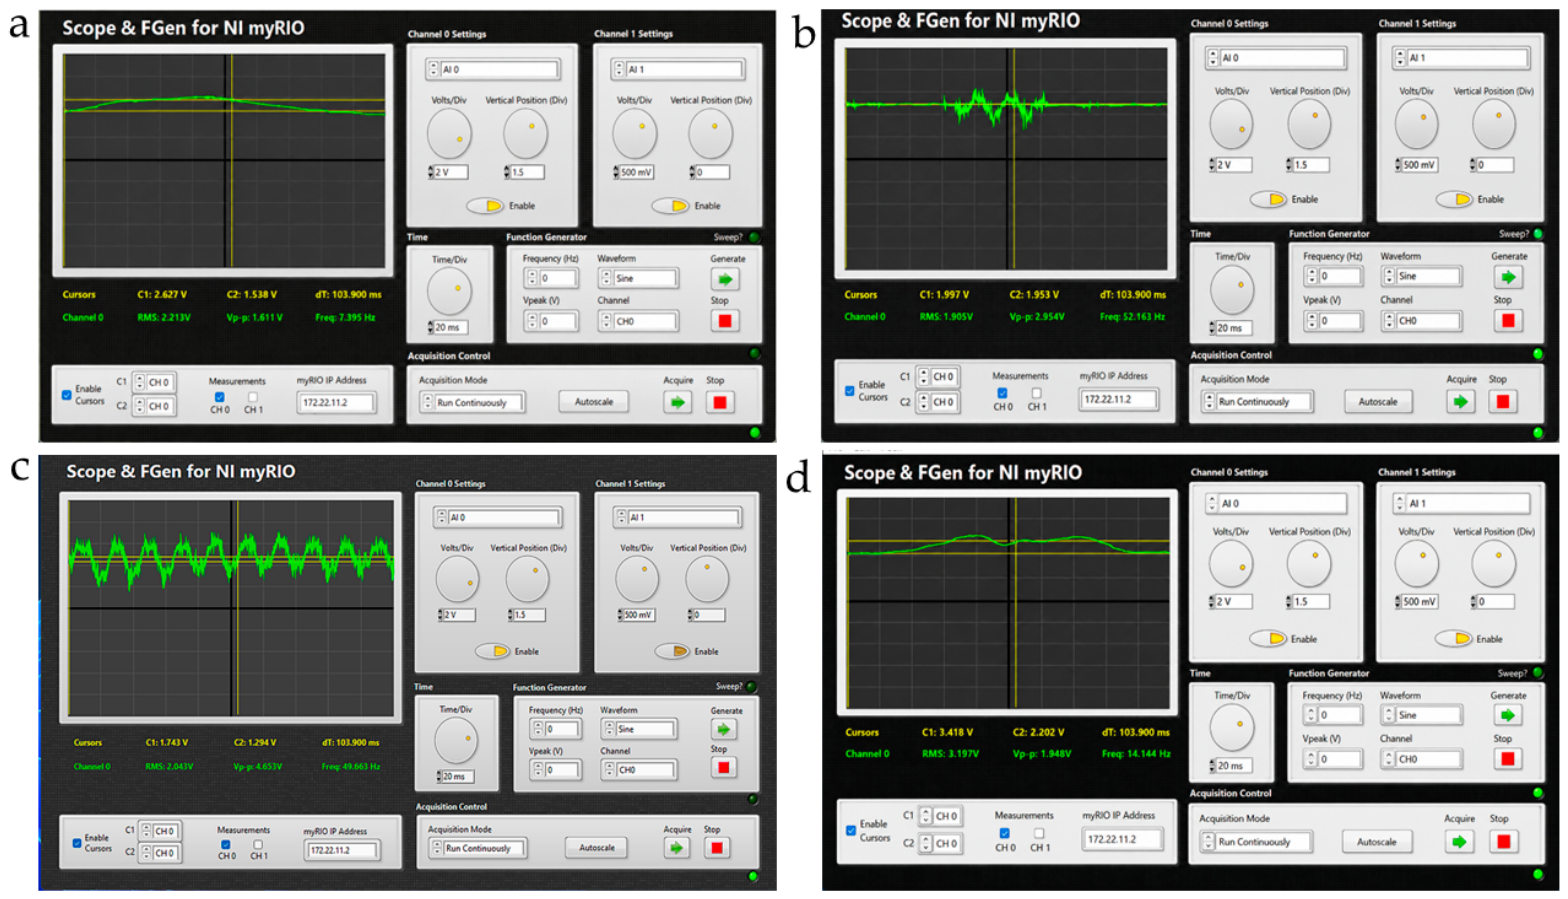Click Vpeak (V) input in panel d
Screen dimensions: 1568x899
pyautogui.click(x=1333, y=759)
